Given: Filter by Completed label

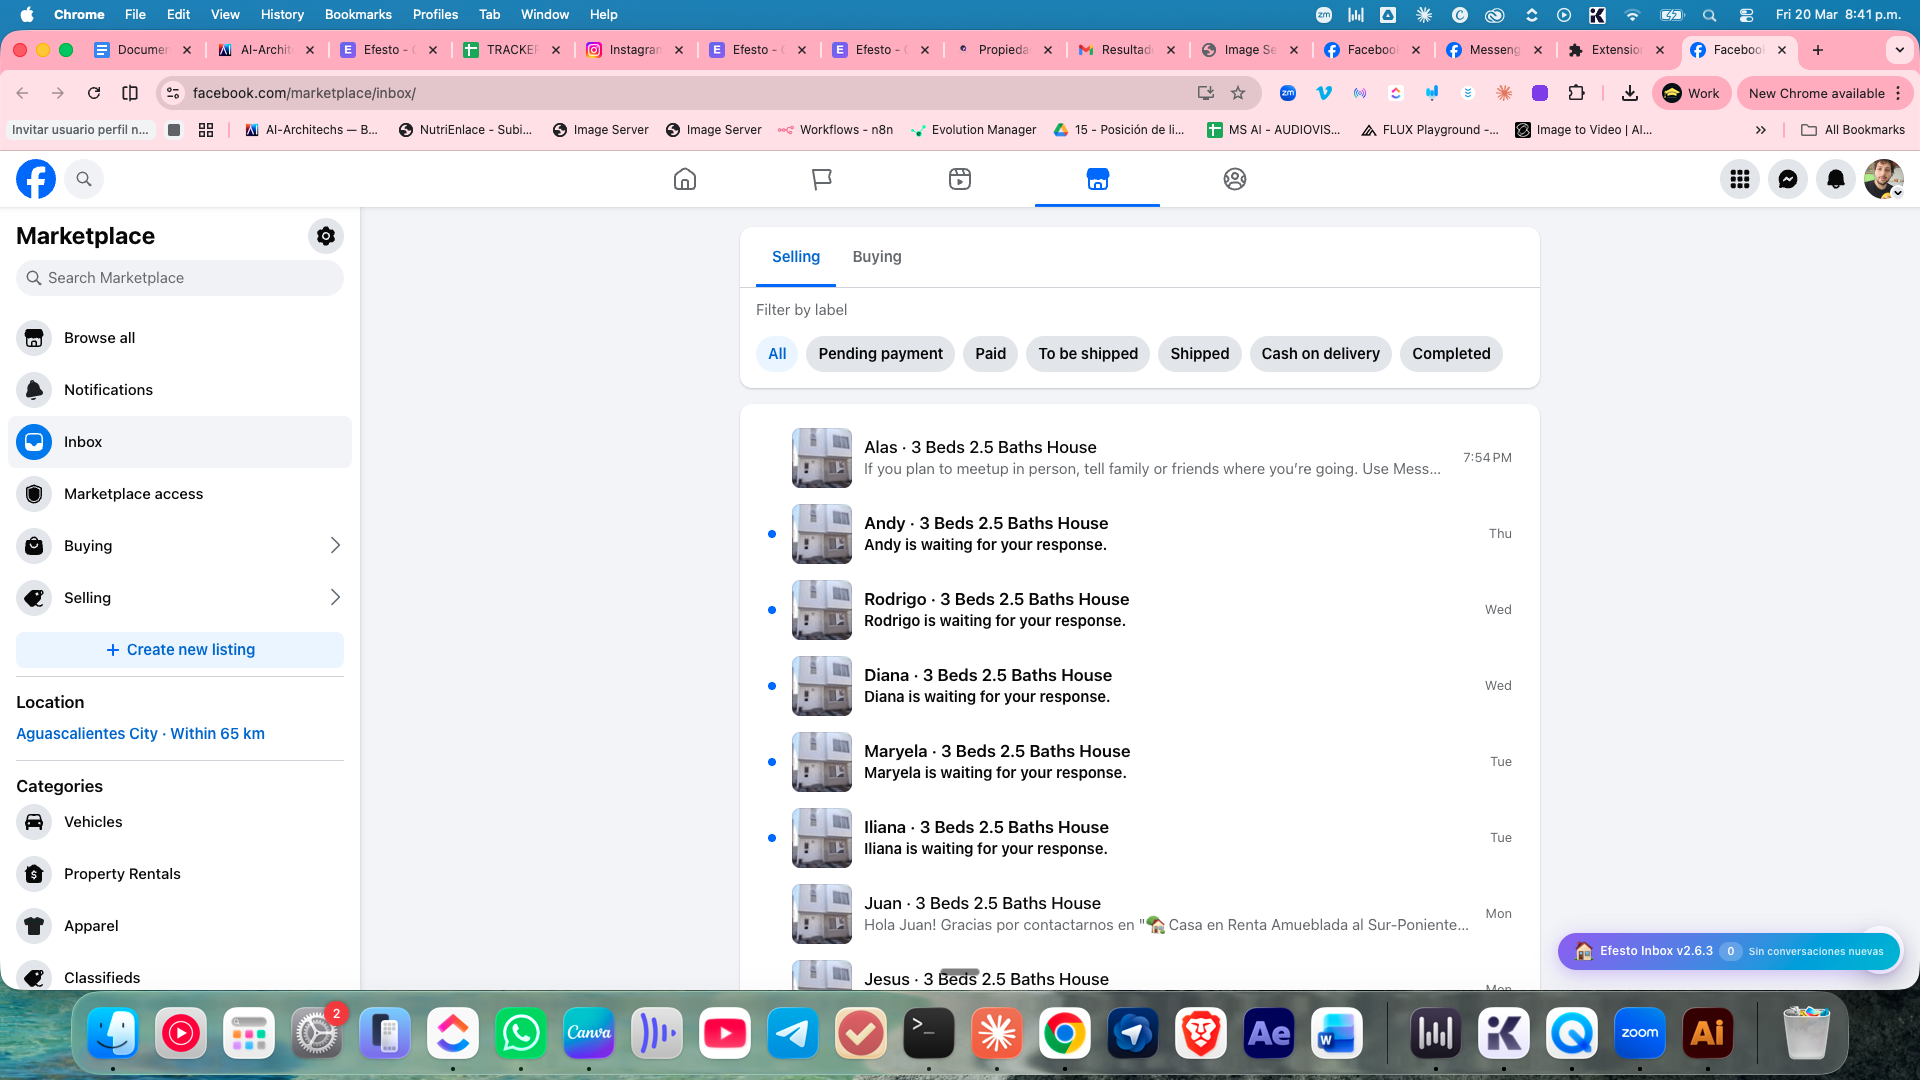Looking at the screenshot, I should [x=1451, y=354].
